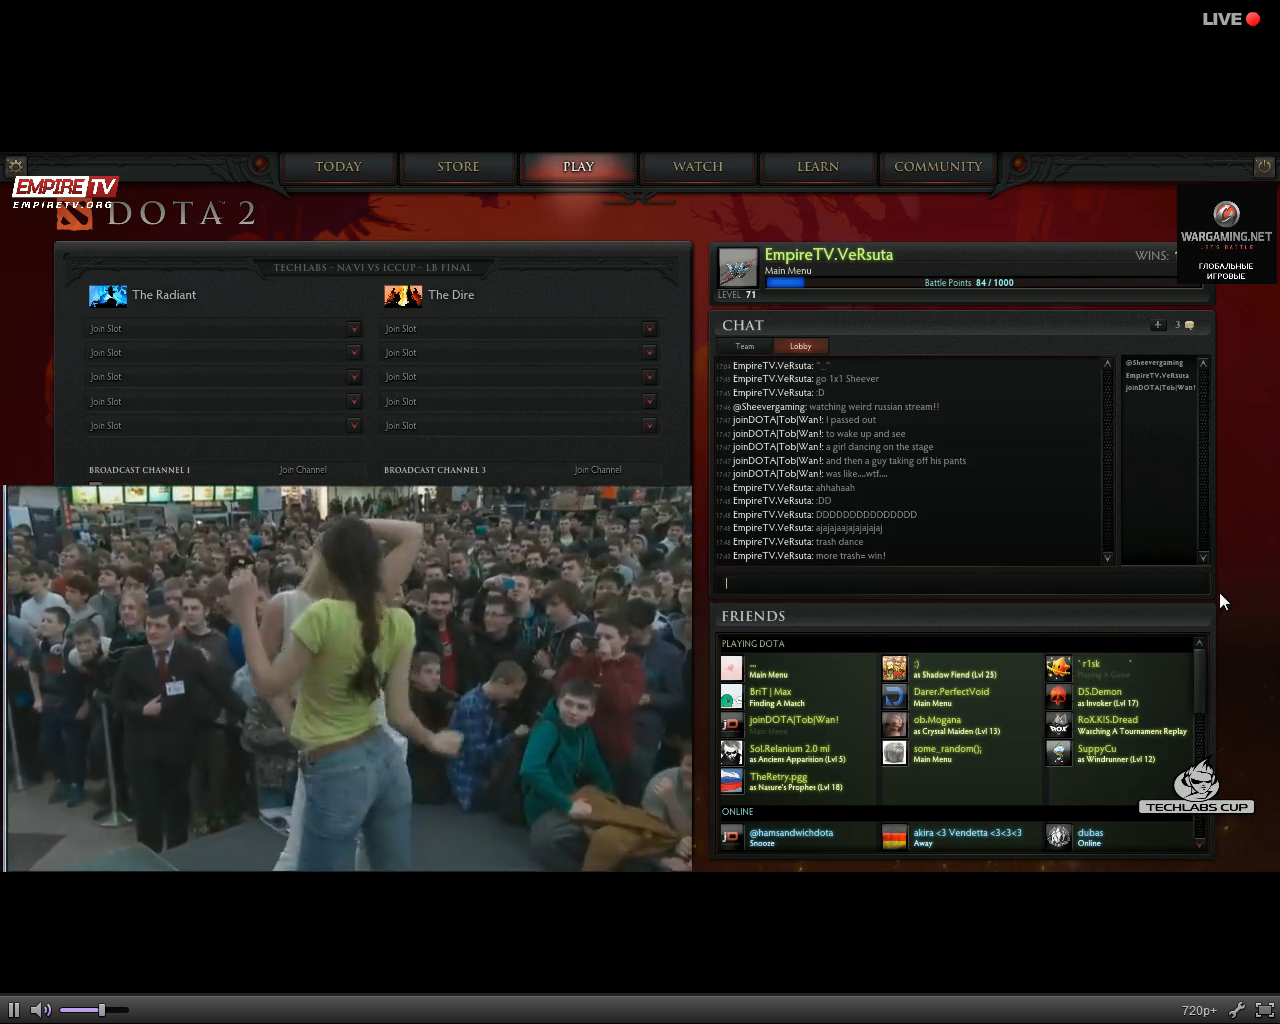This screenshot has width=1280, height=1024.
Task: Join Broadcast Channel 3
Action: click(598, 470)
